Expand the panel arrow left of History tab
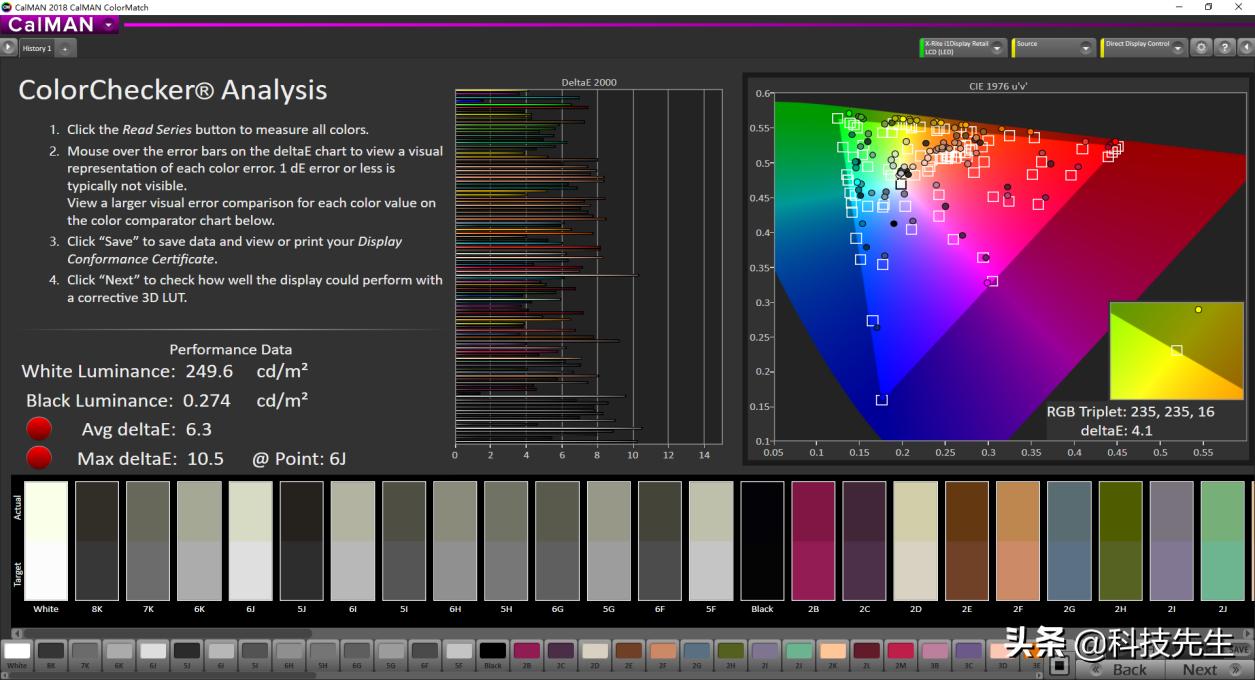 point(9,47)
